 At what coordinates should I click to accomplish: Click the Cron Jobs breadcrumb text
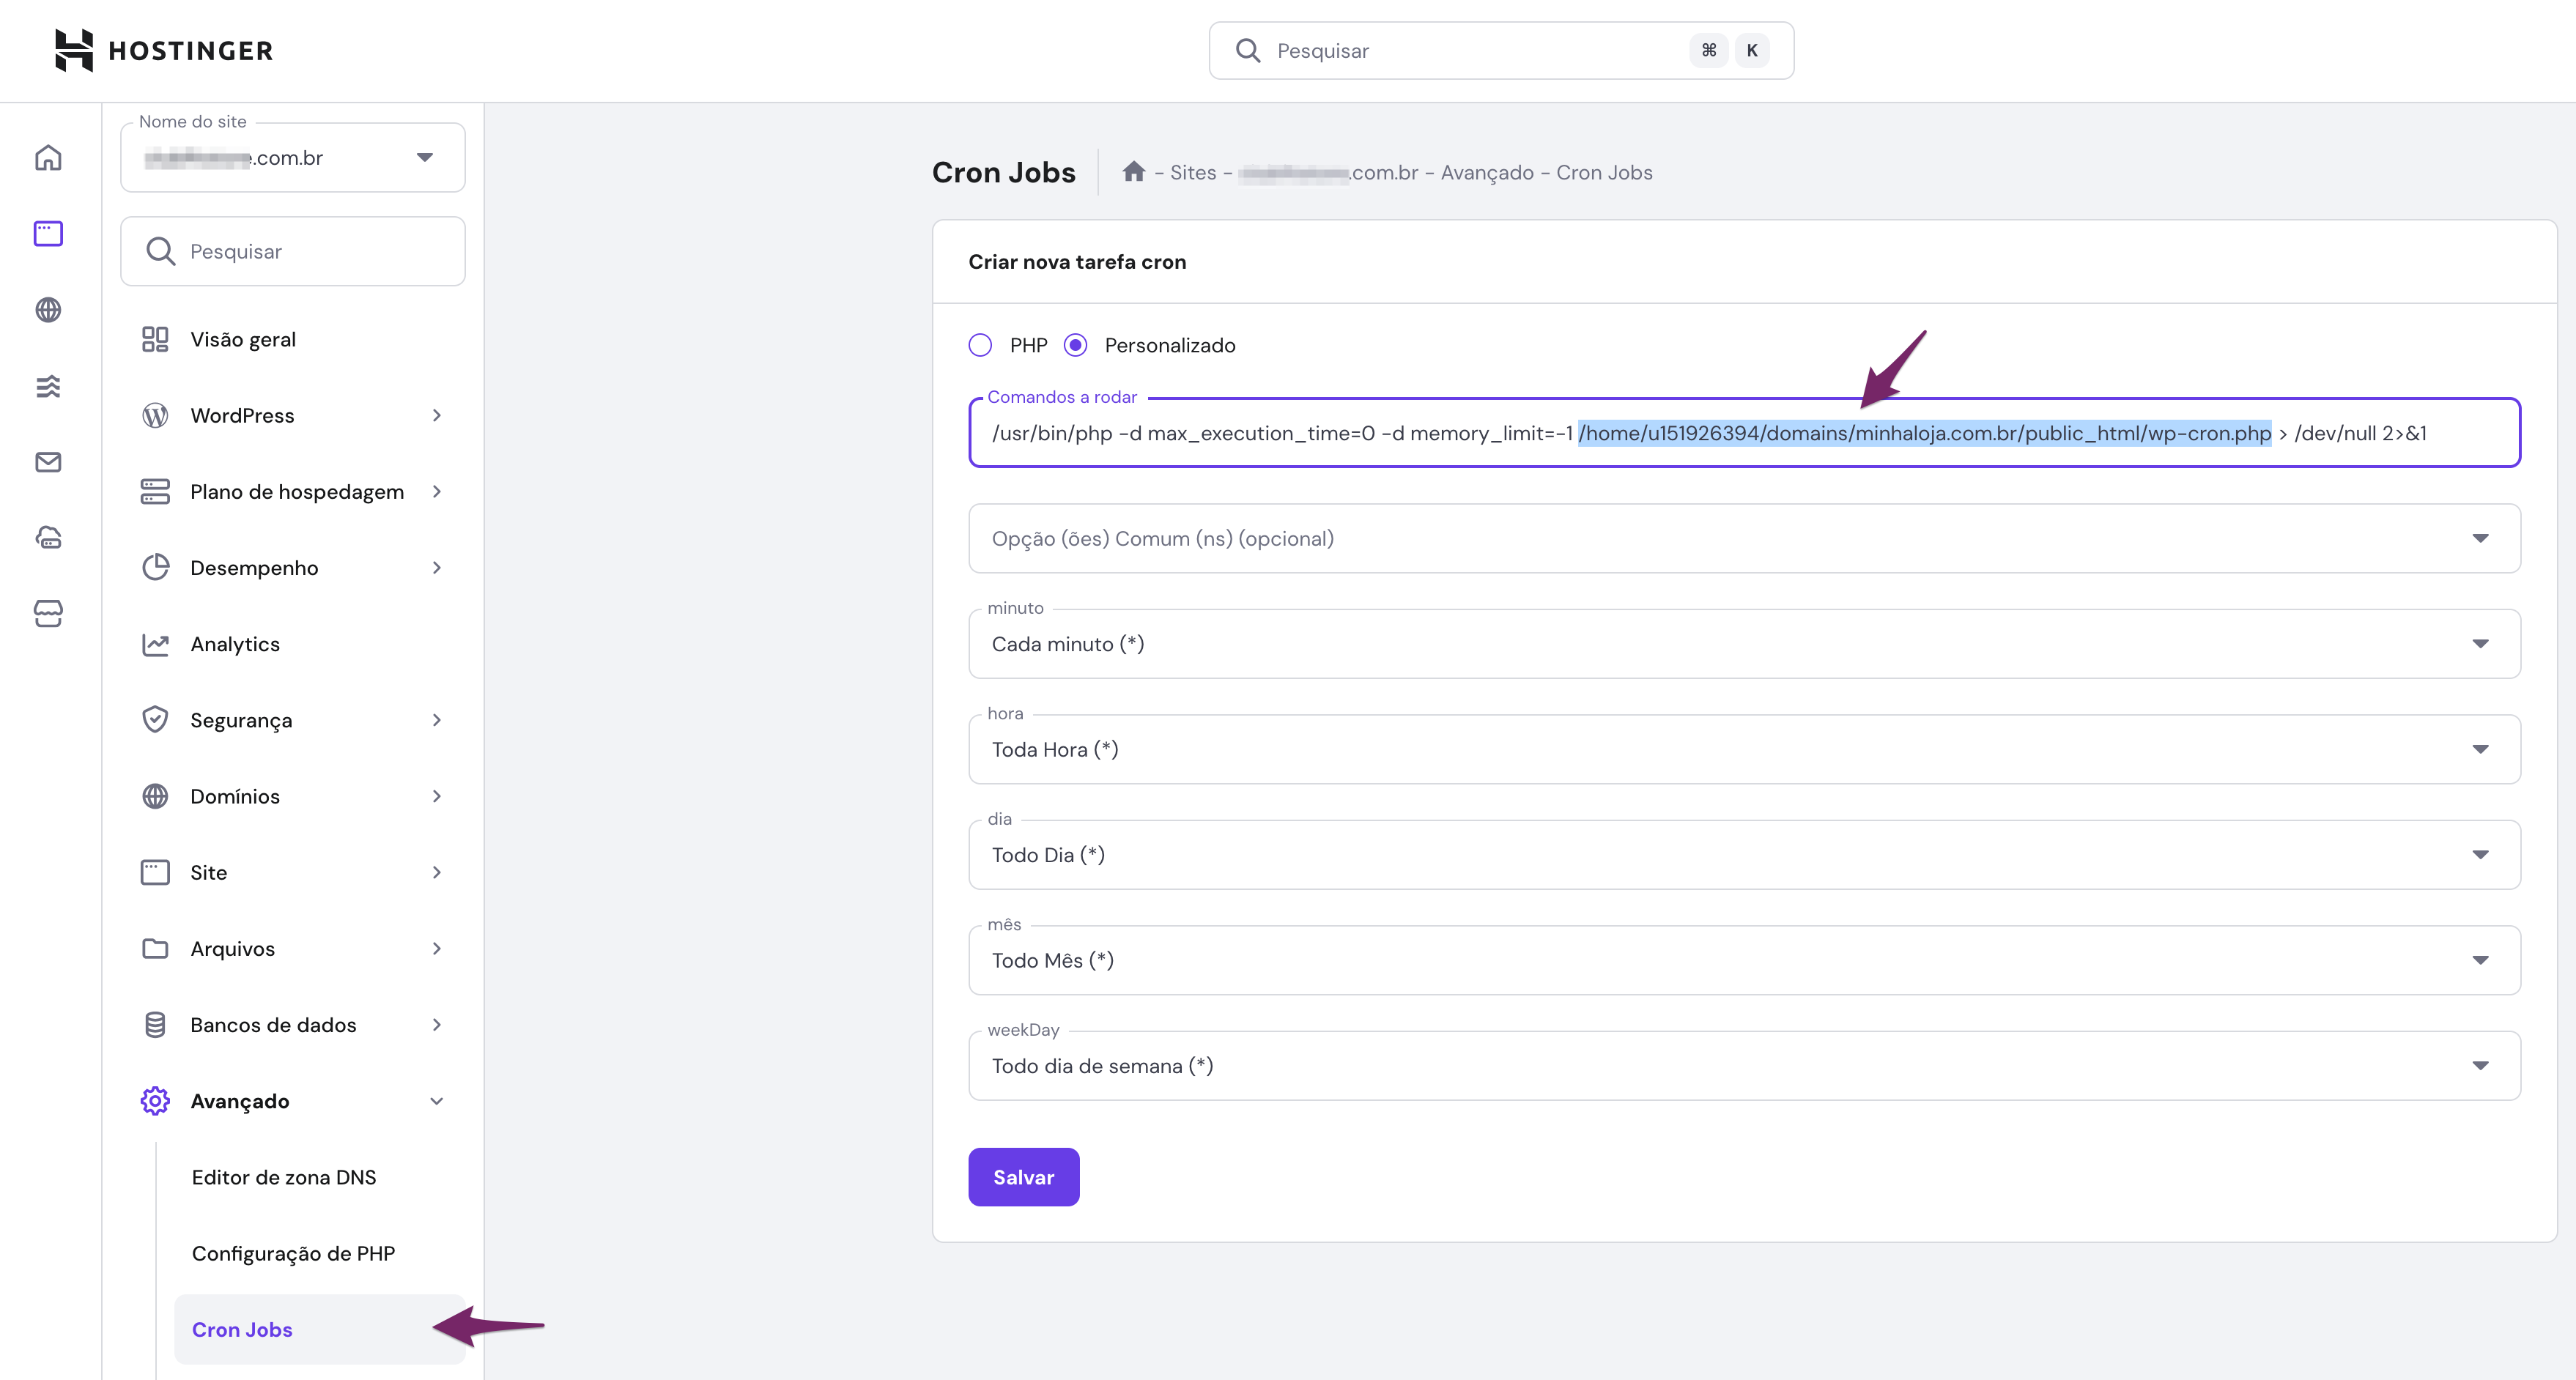(1604, 172)
